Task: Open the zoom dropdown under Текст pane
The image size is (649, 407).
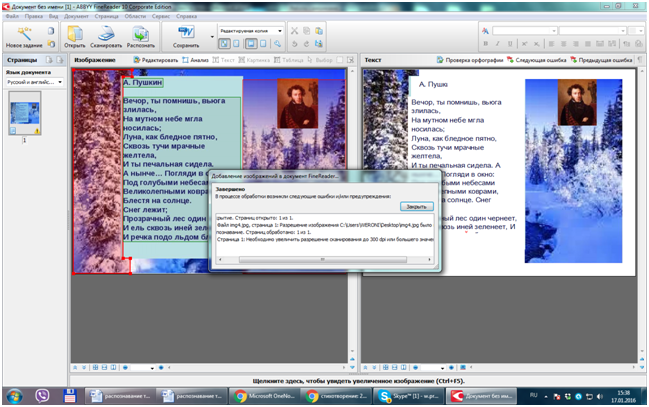Action: 433,368
